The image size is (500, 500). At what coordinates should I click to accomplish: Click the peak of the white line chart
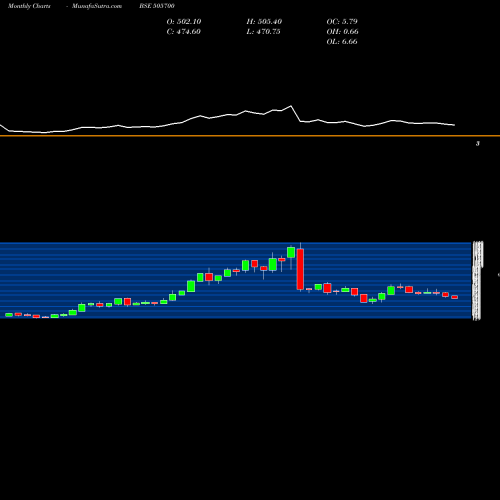pos(291,106)
